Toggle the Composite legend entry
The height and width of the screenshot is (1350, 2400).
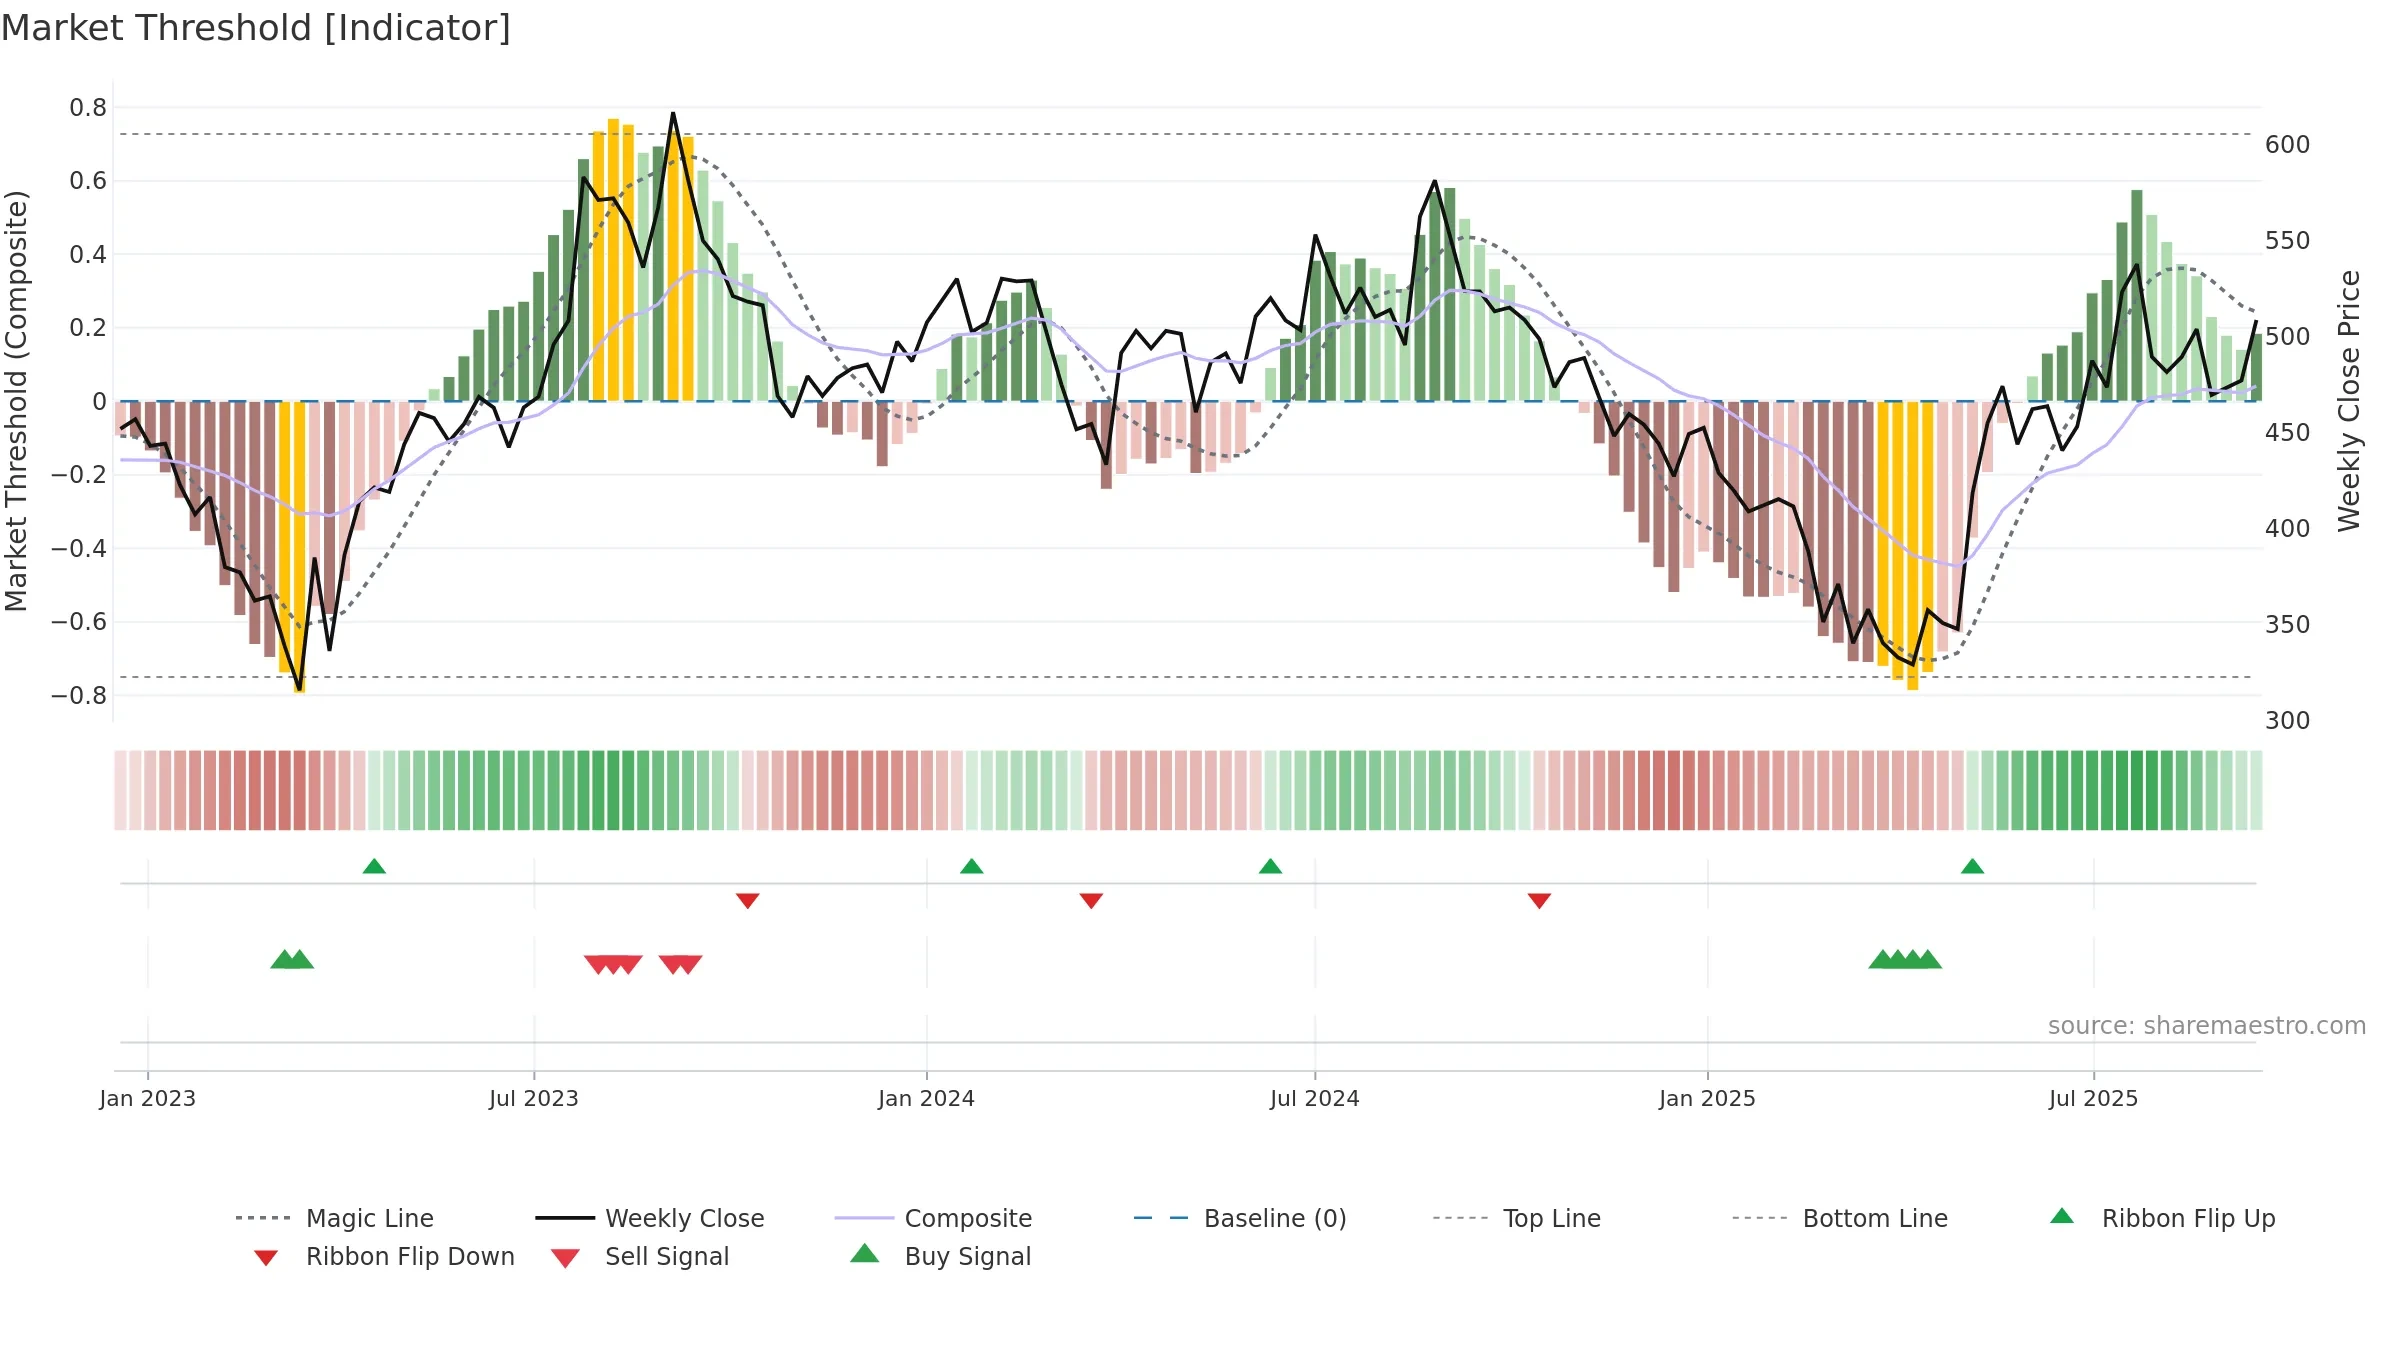[933, 1218]
